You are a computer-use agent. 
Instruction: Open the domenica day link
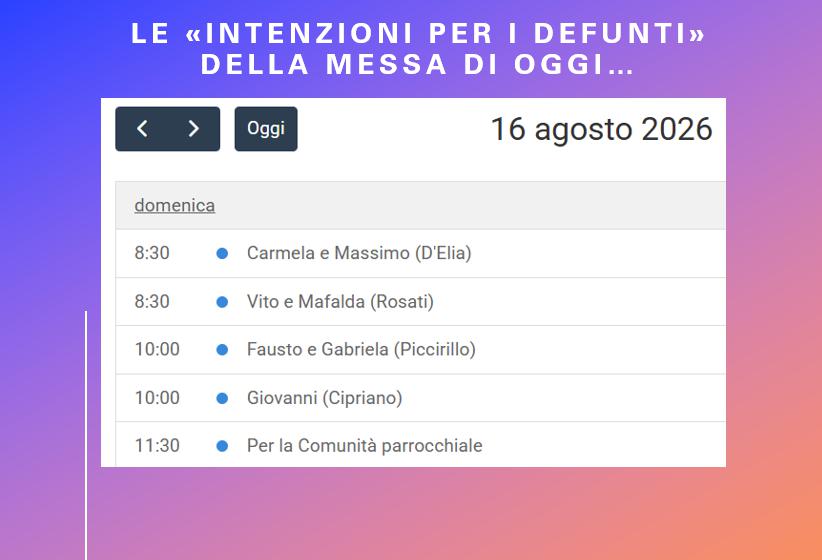click(x=175, y=205)
